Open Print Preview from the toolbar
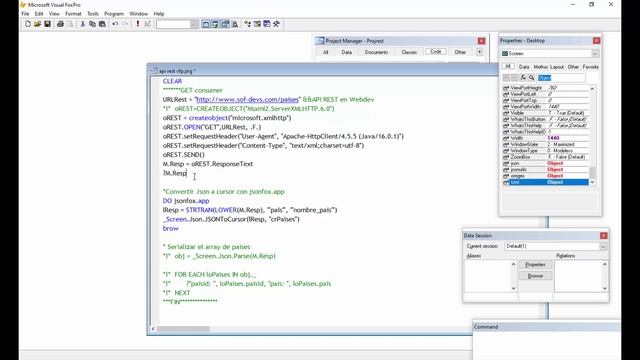 point(70,24)
